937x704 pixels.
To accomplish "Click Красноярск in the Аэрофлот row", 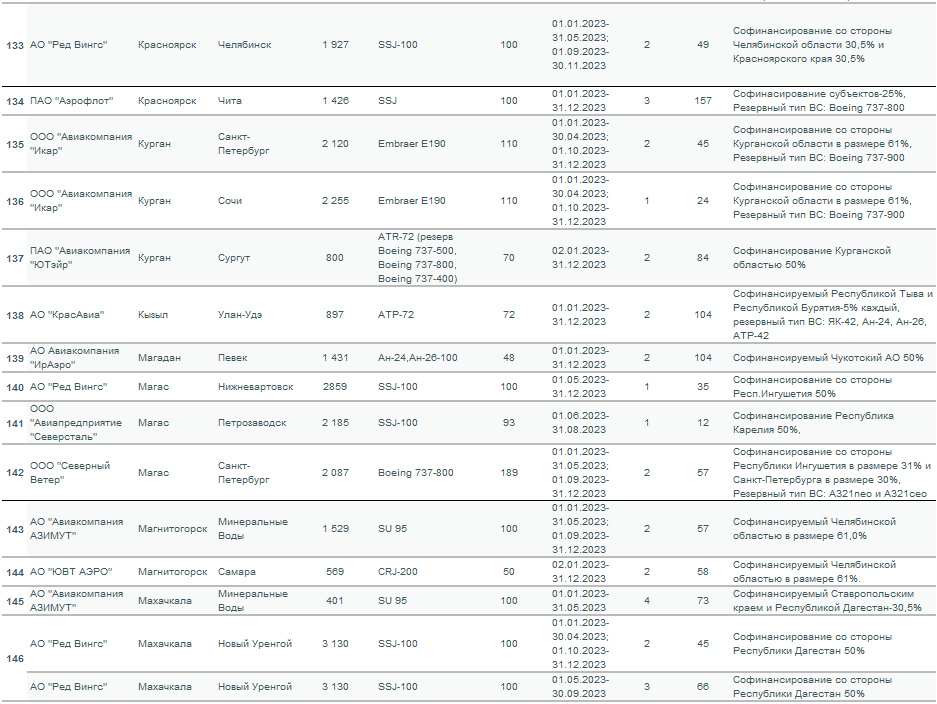I will click(167, 101).
